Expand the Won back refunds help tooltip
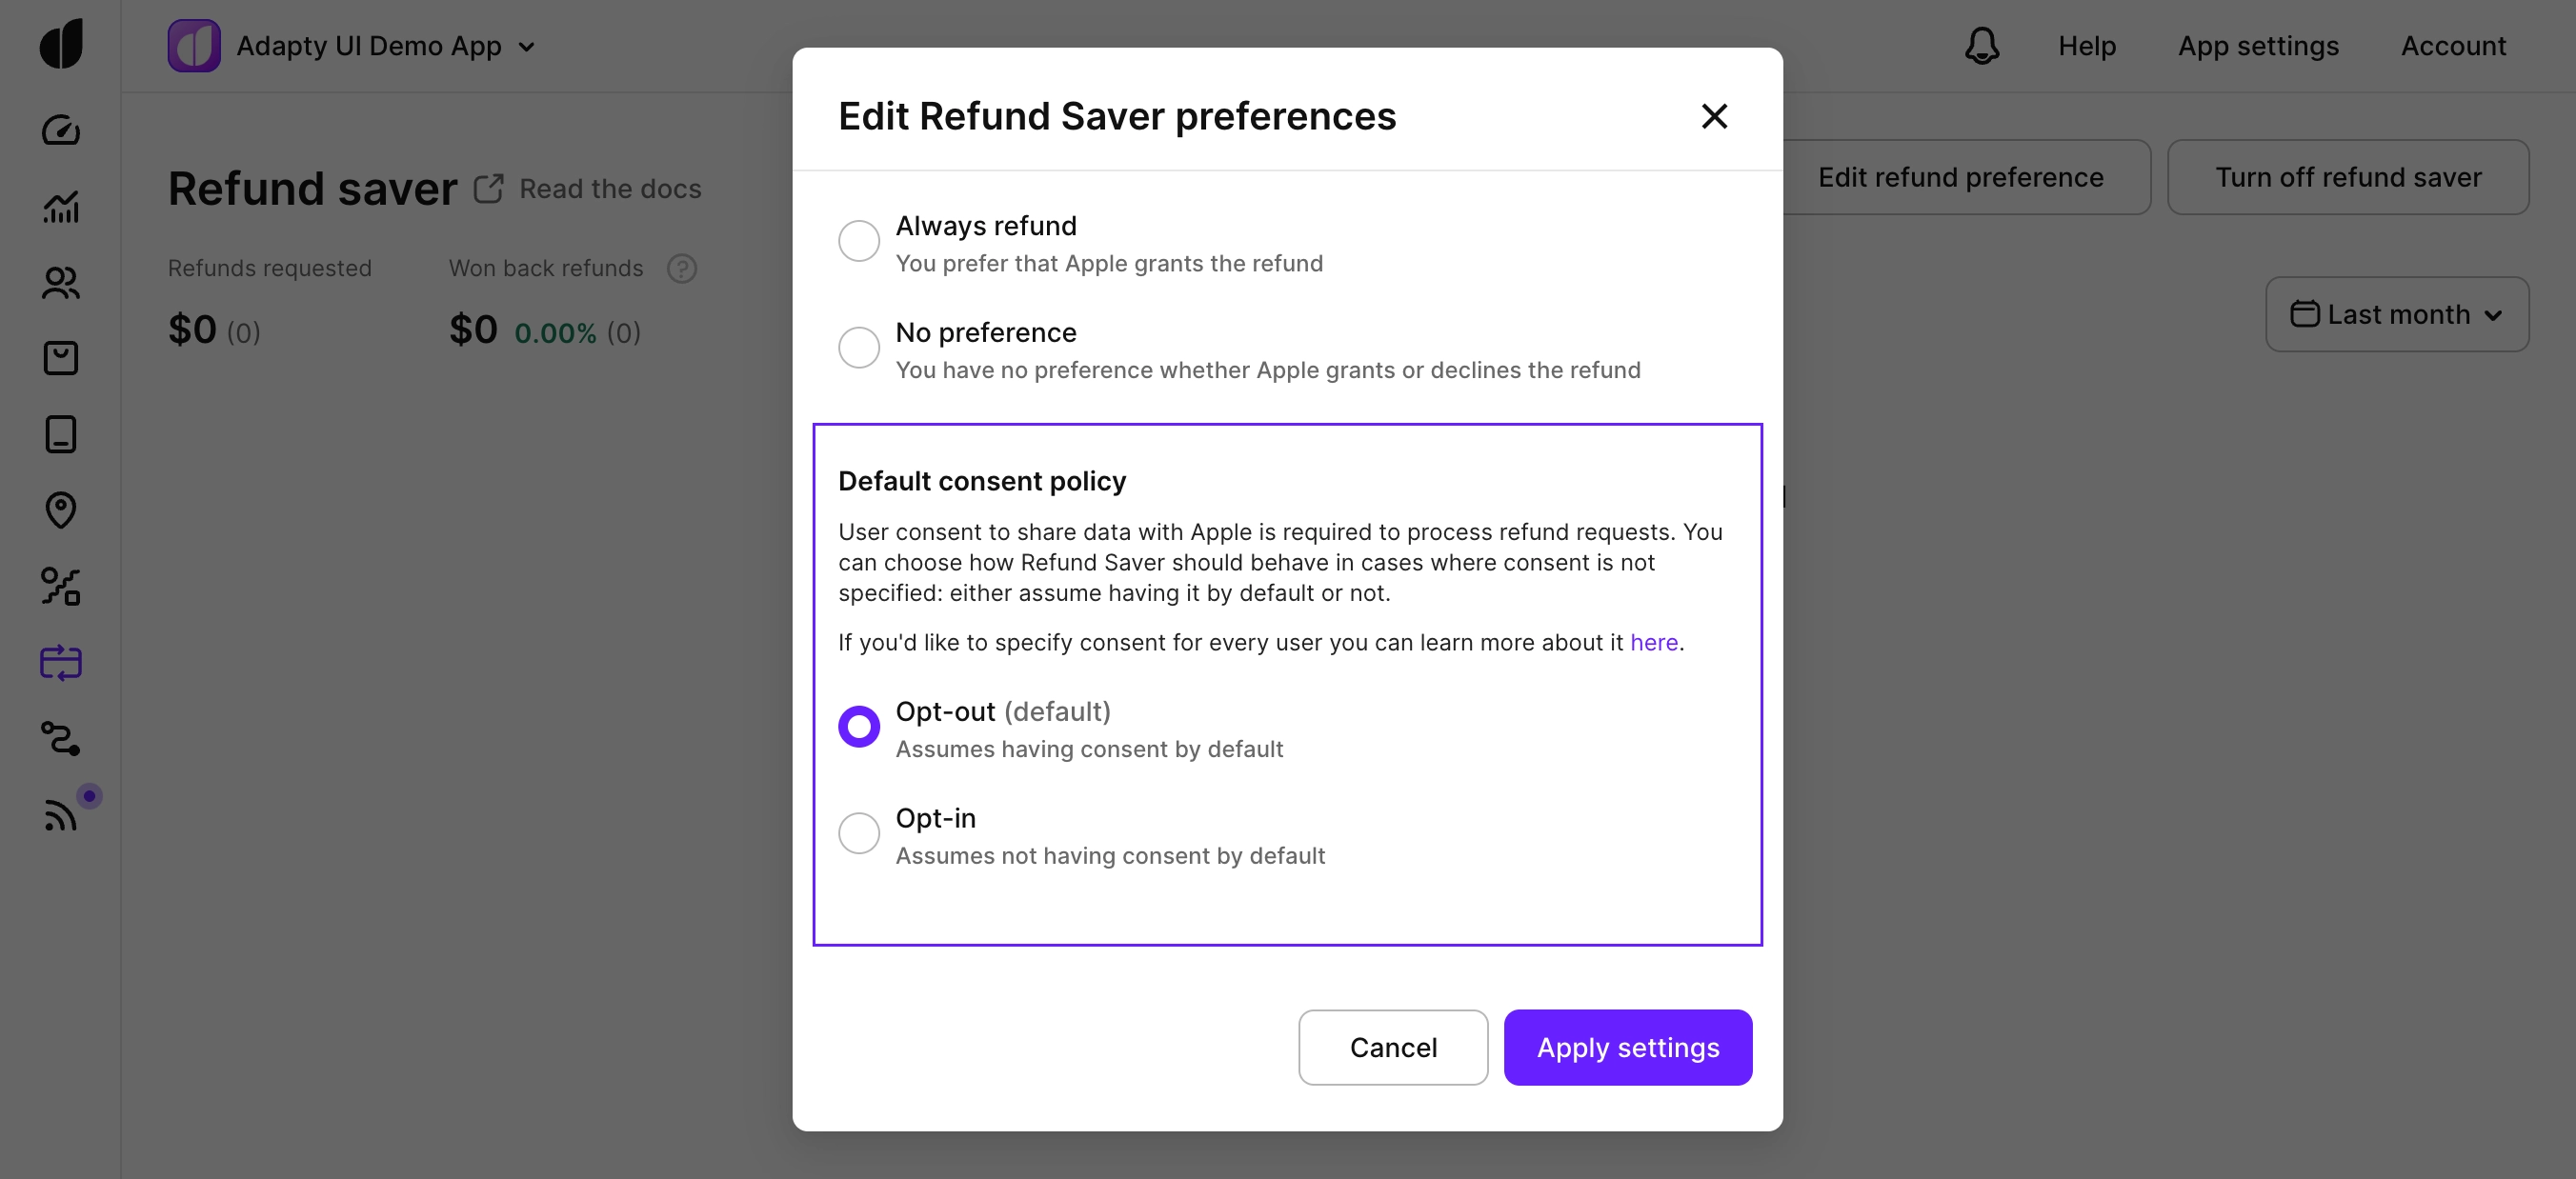Image resolution: width=2576 pixels, height=1179 pixels. (682, 268)
